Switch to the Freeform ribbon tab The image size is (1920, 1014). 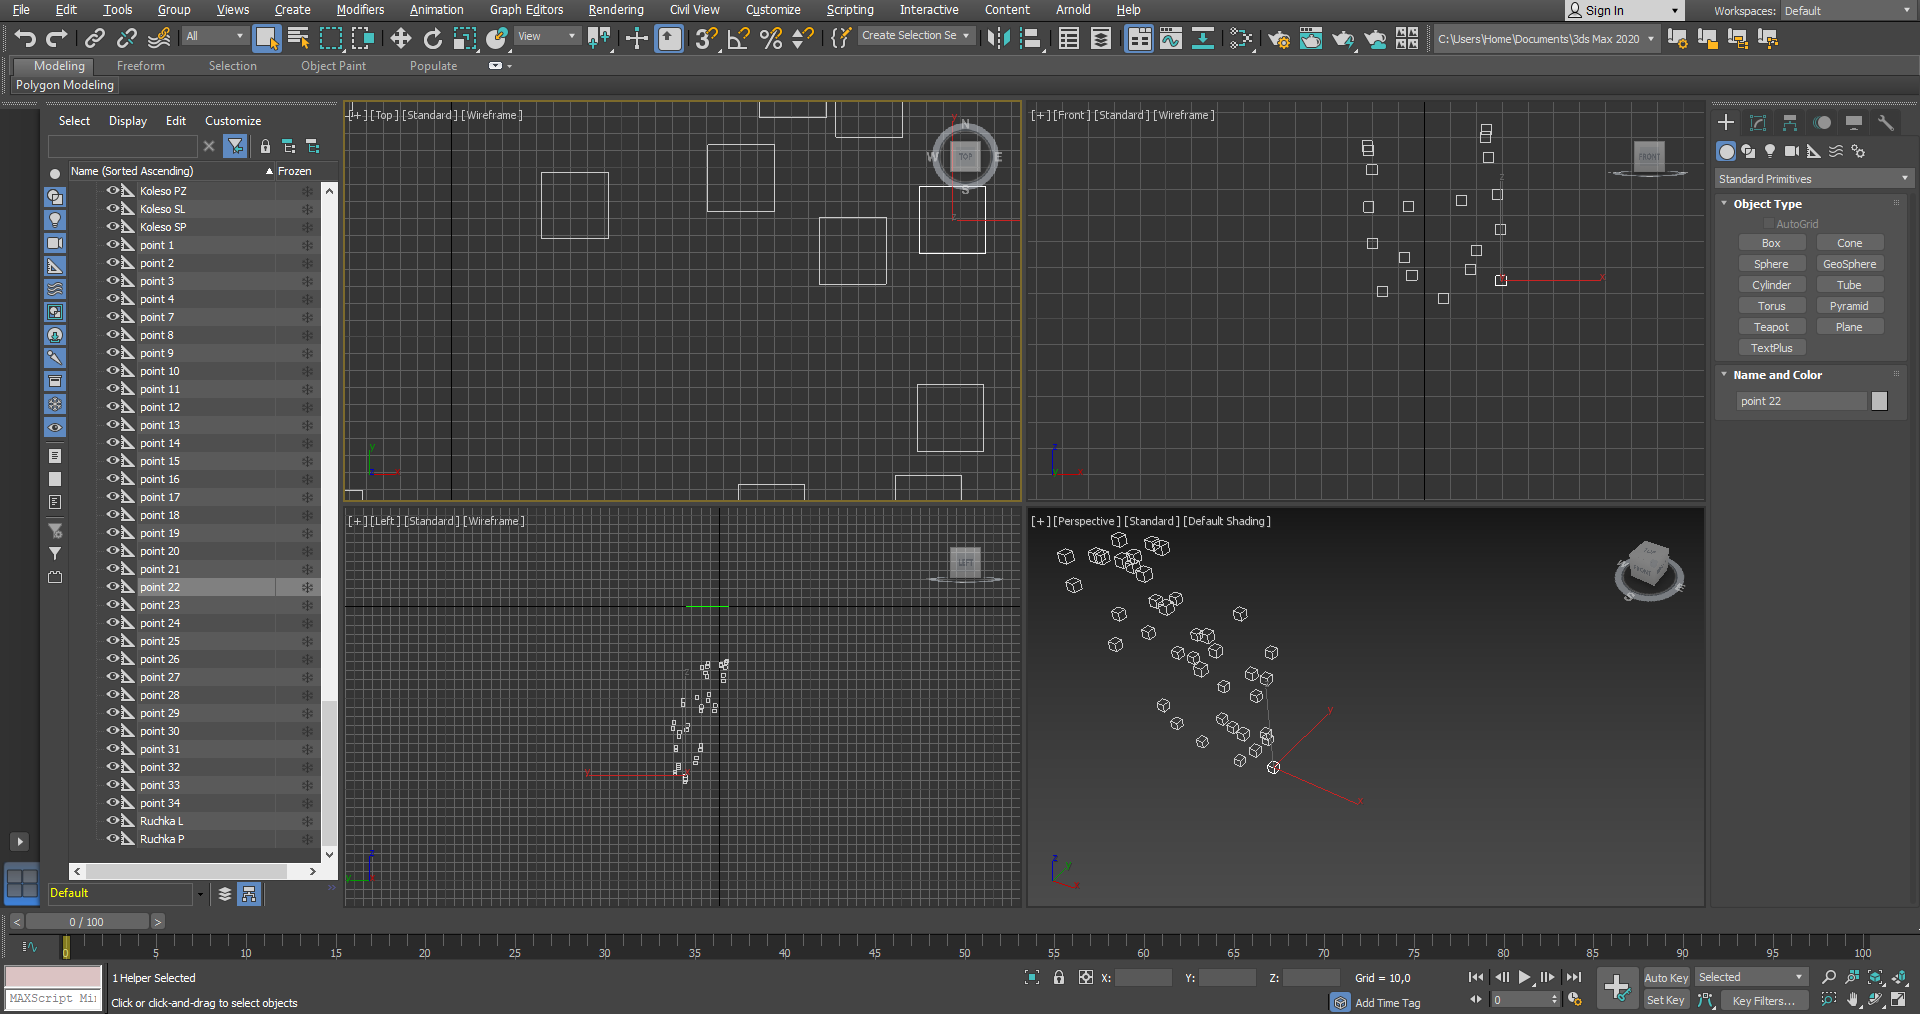pyautogui.click(x=140, y=66)
